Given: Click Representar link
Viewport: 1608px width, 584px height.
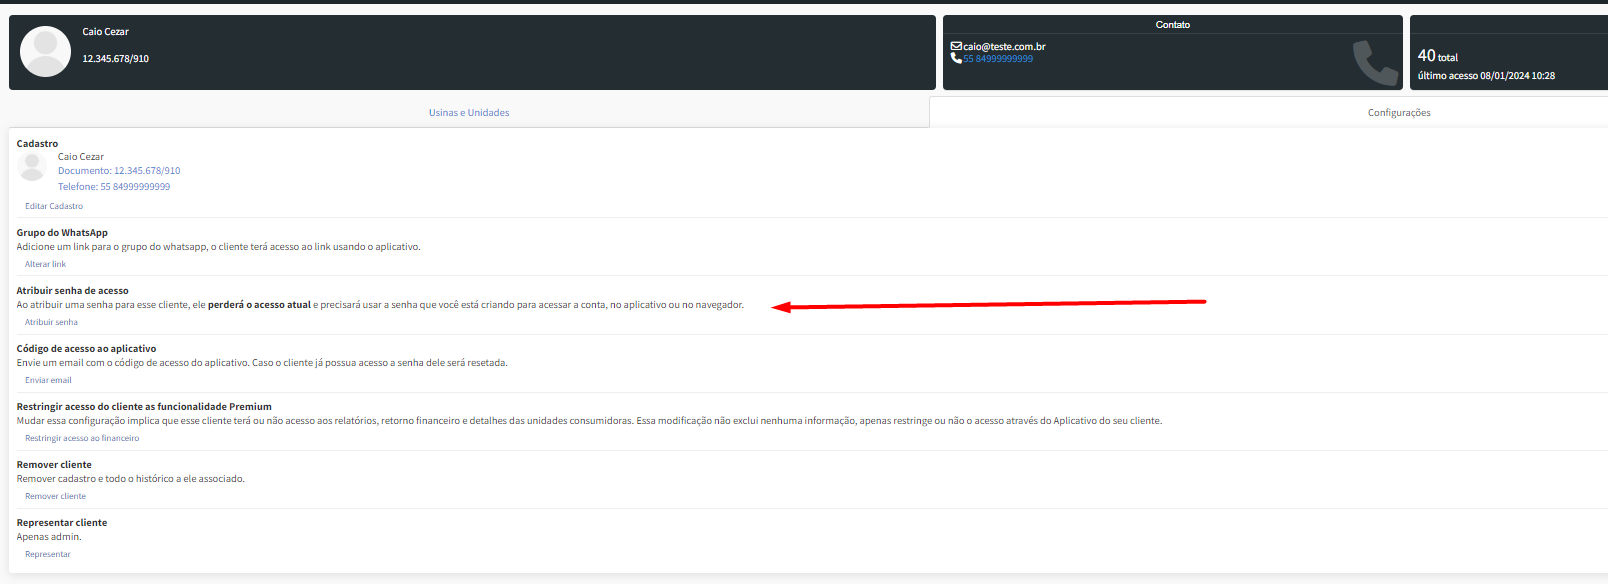Looking at the screenshot, I should point(48,554).
